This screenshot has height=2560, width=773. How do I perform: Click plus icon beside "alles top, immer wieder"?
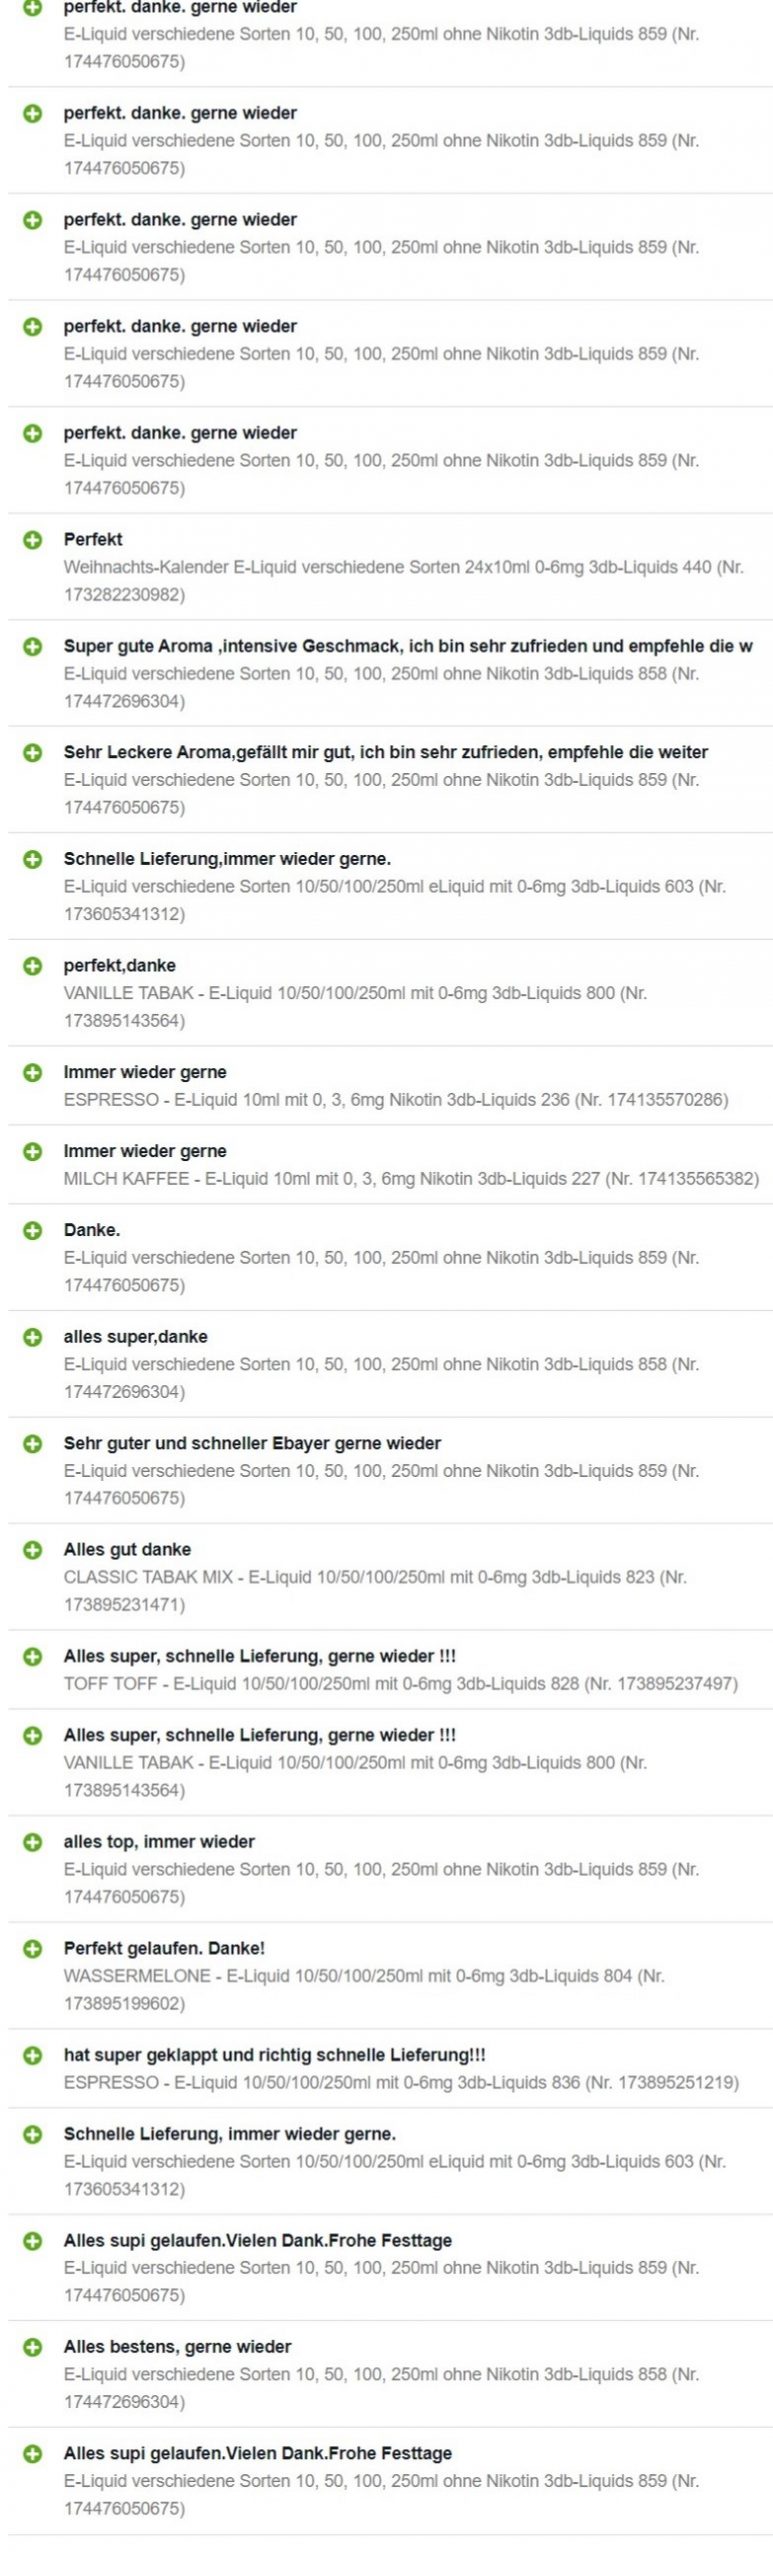click(x=33, y=1842)
